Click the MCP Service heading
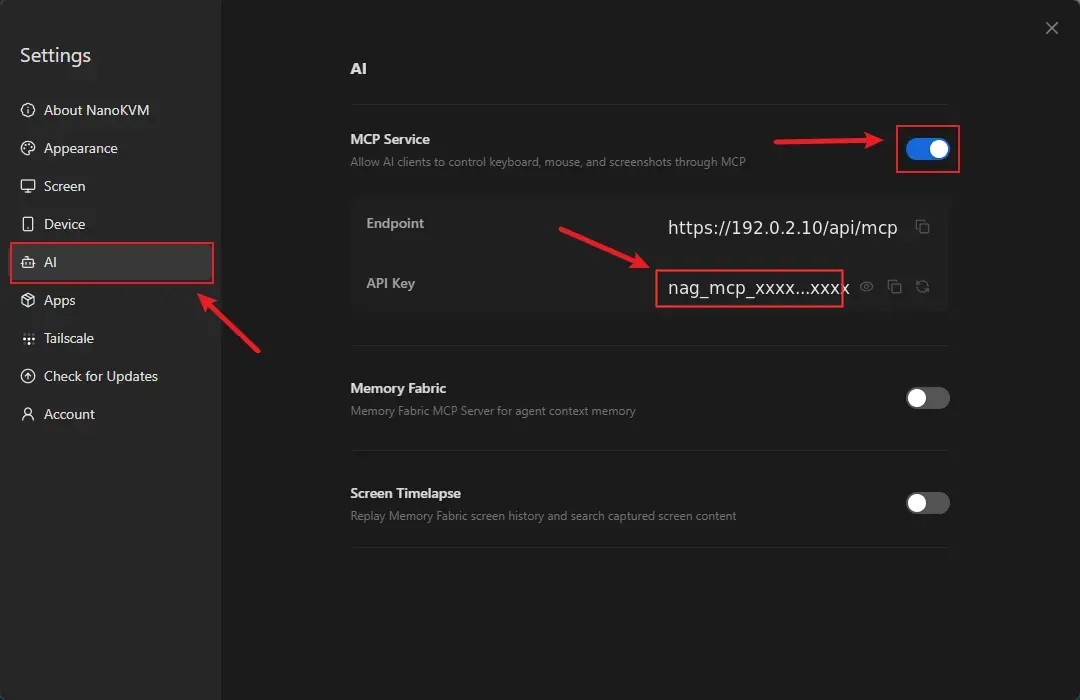This screenshot has width=1080, height=700. tap(390, 139)
